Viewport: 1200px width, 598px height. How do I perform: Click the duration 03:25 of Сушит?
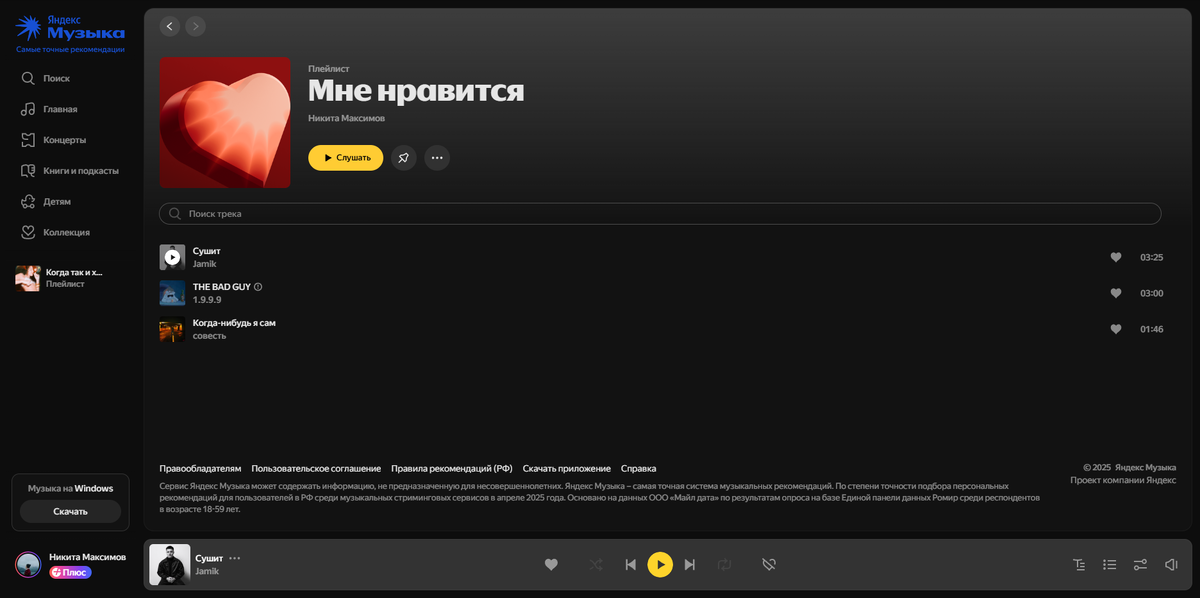tap(1152, 257)
